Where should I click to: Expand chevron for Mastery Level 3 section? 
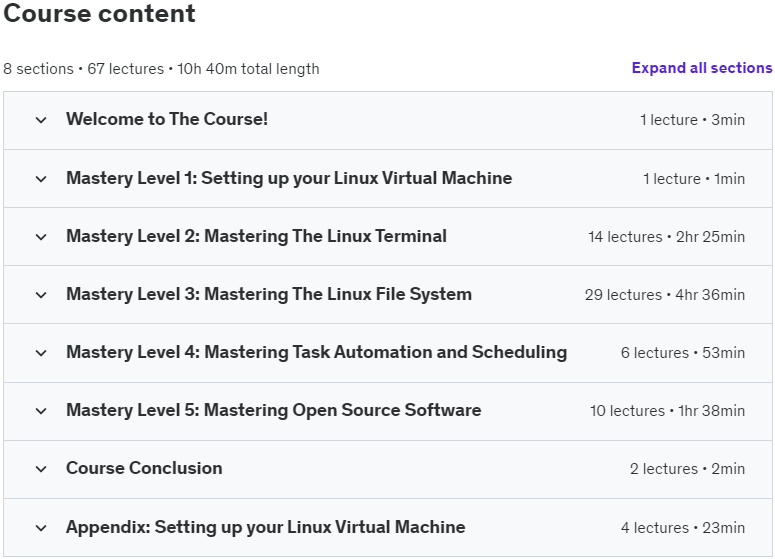pyautogui.click(x=41, y=295)
